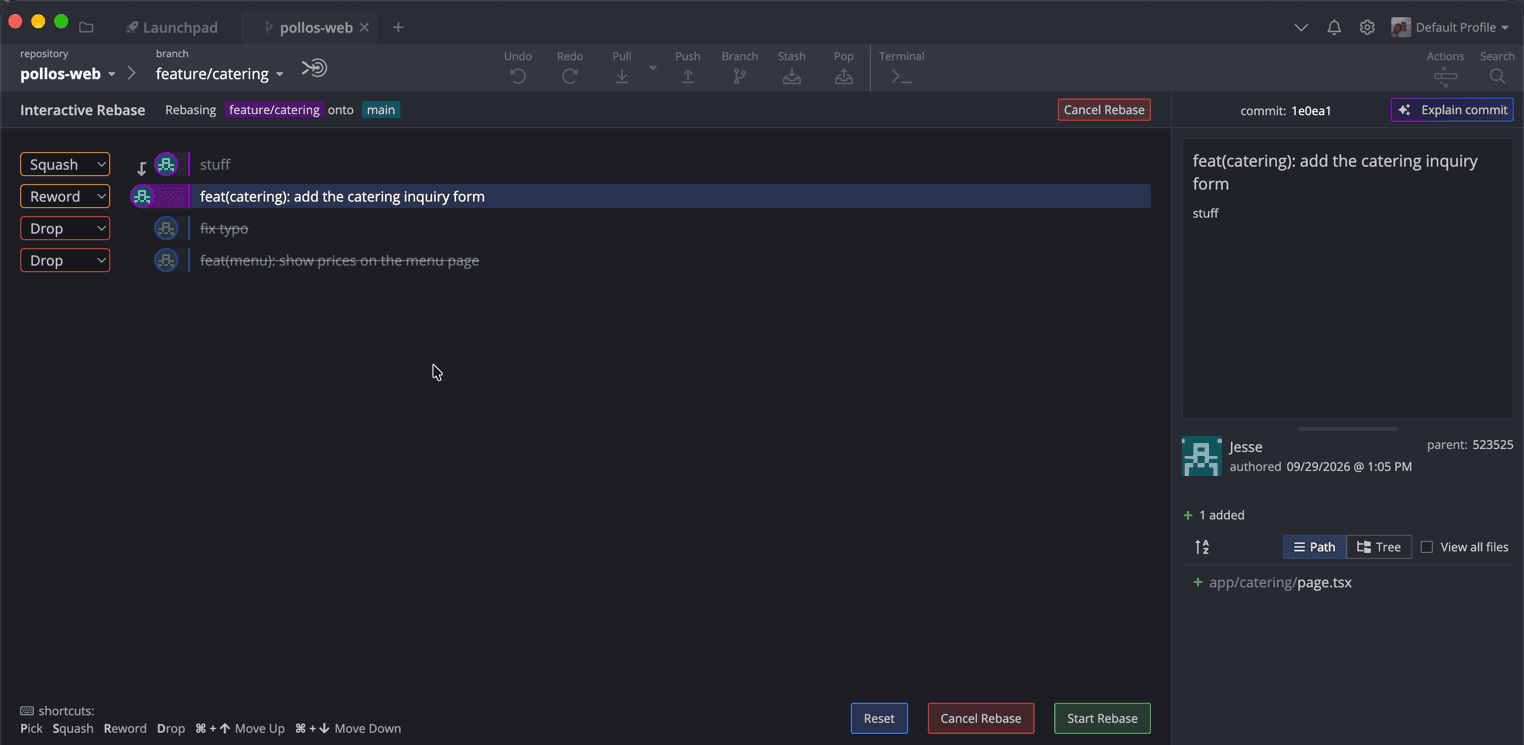Click the folder icon in tab bar

click(x=86, y=27)
